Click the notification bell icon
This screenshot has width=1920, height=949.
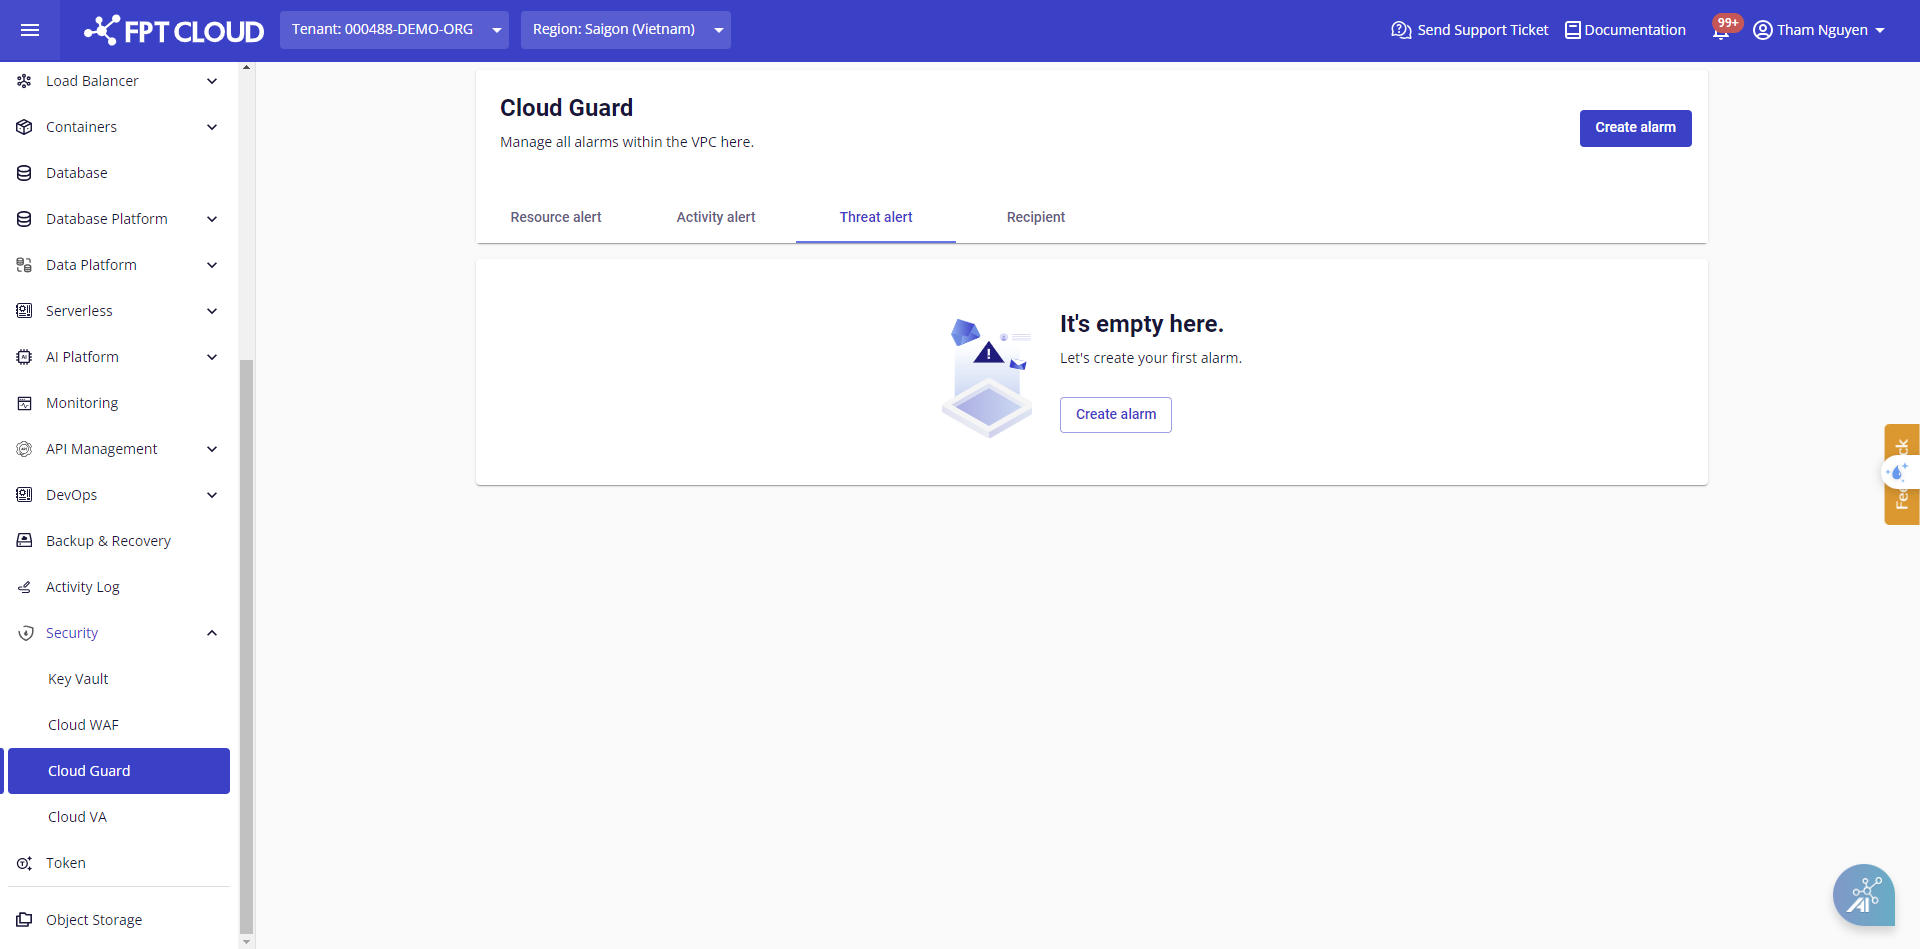1720,30
